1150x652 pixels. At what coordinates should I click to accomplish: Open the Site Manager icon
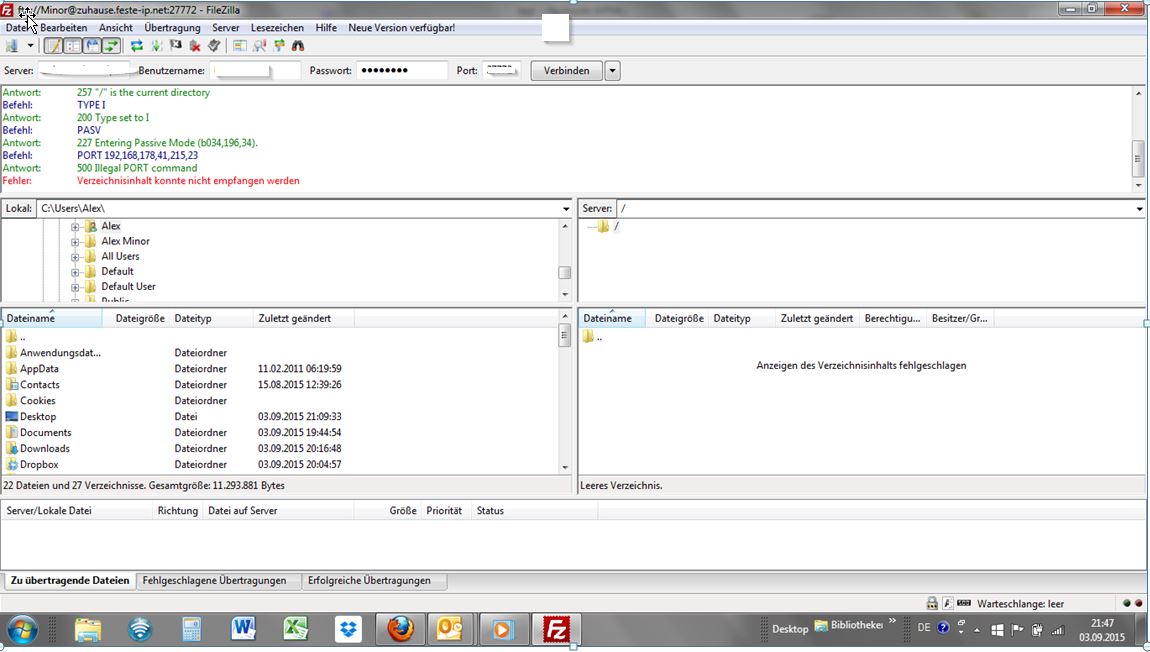[x=12, y=46]
